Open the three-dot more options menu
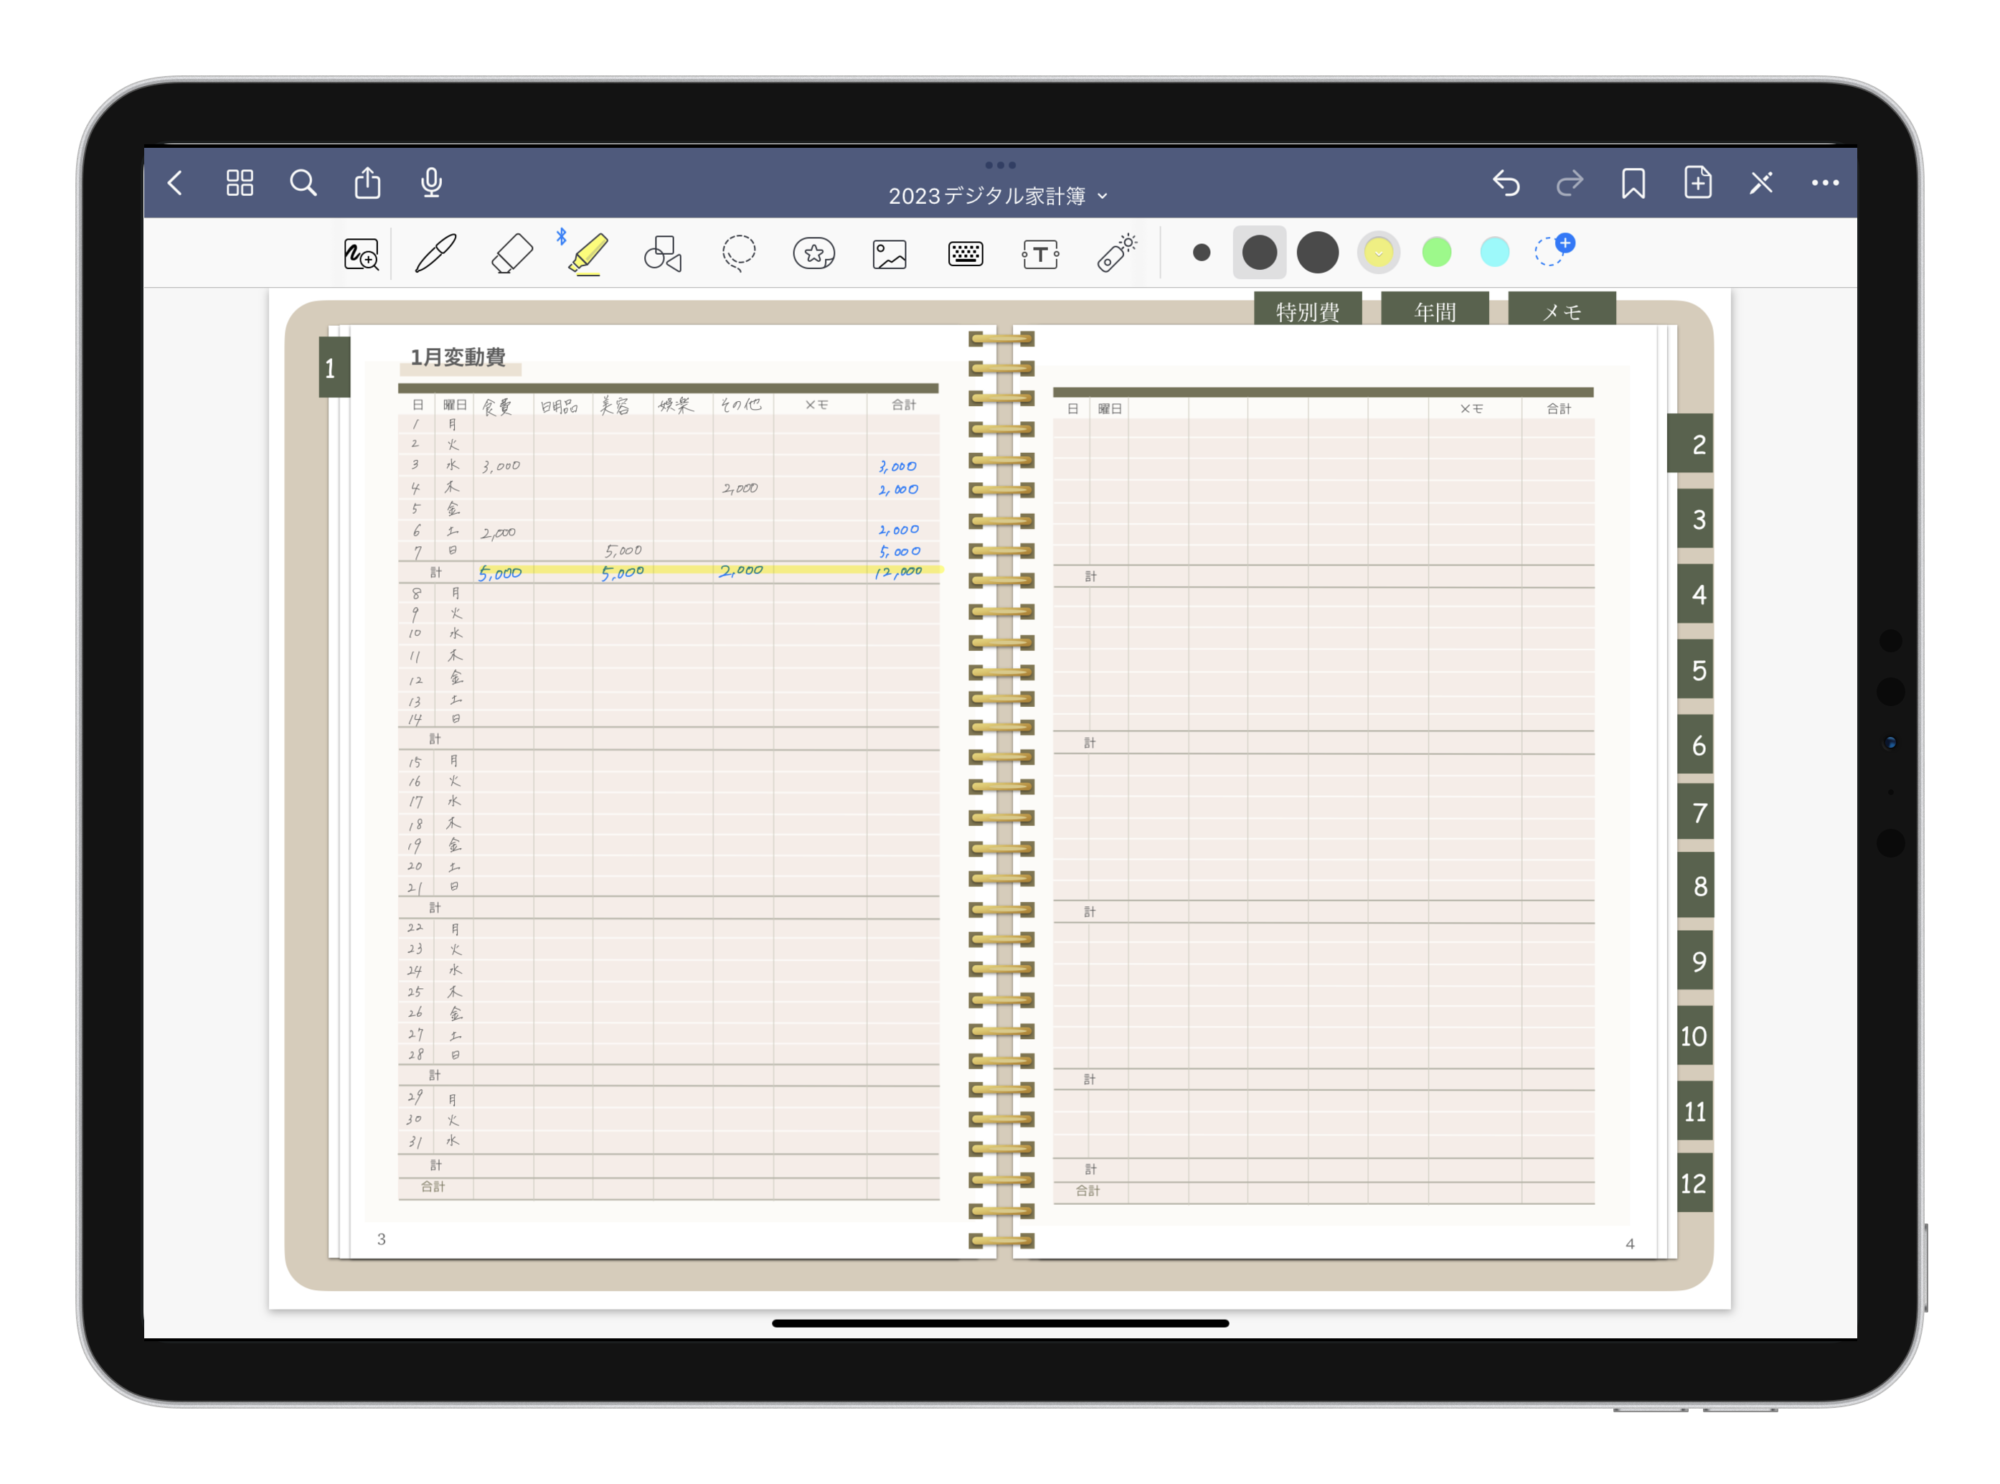 point(1825,183)
